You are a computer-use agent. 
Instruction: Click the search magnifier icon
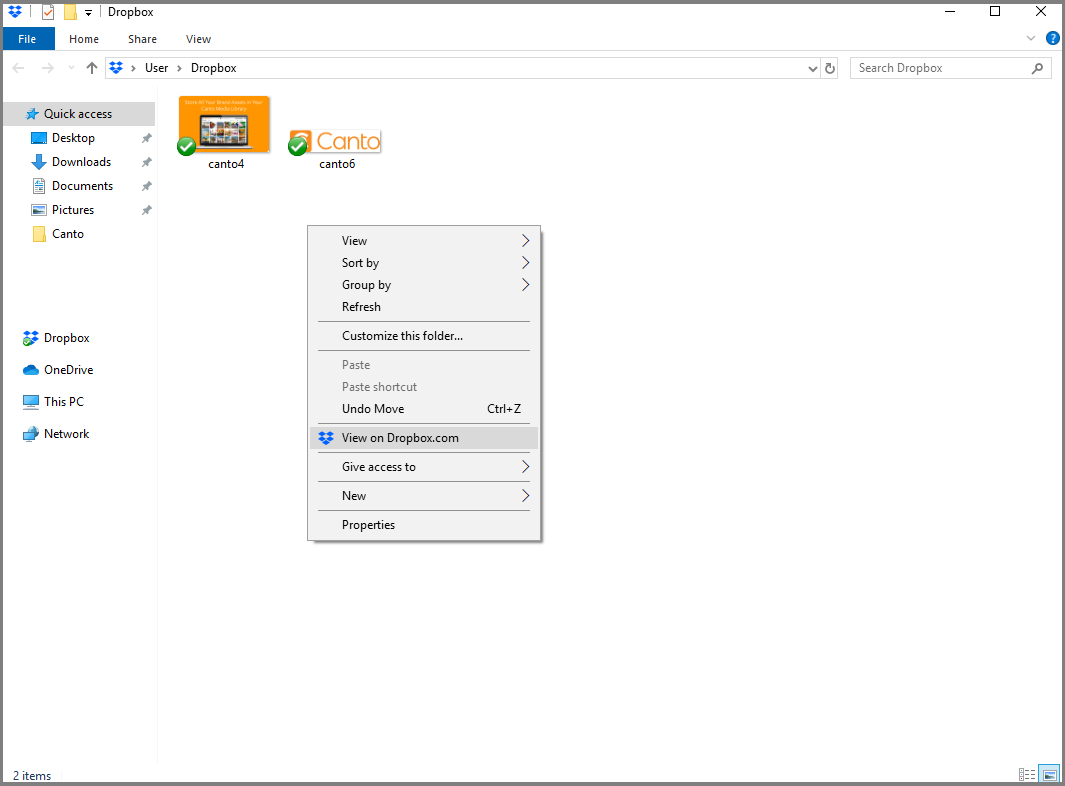(x=1037, y=68)
